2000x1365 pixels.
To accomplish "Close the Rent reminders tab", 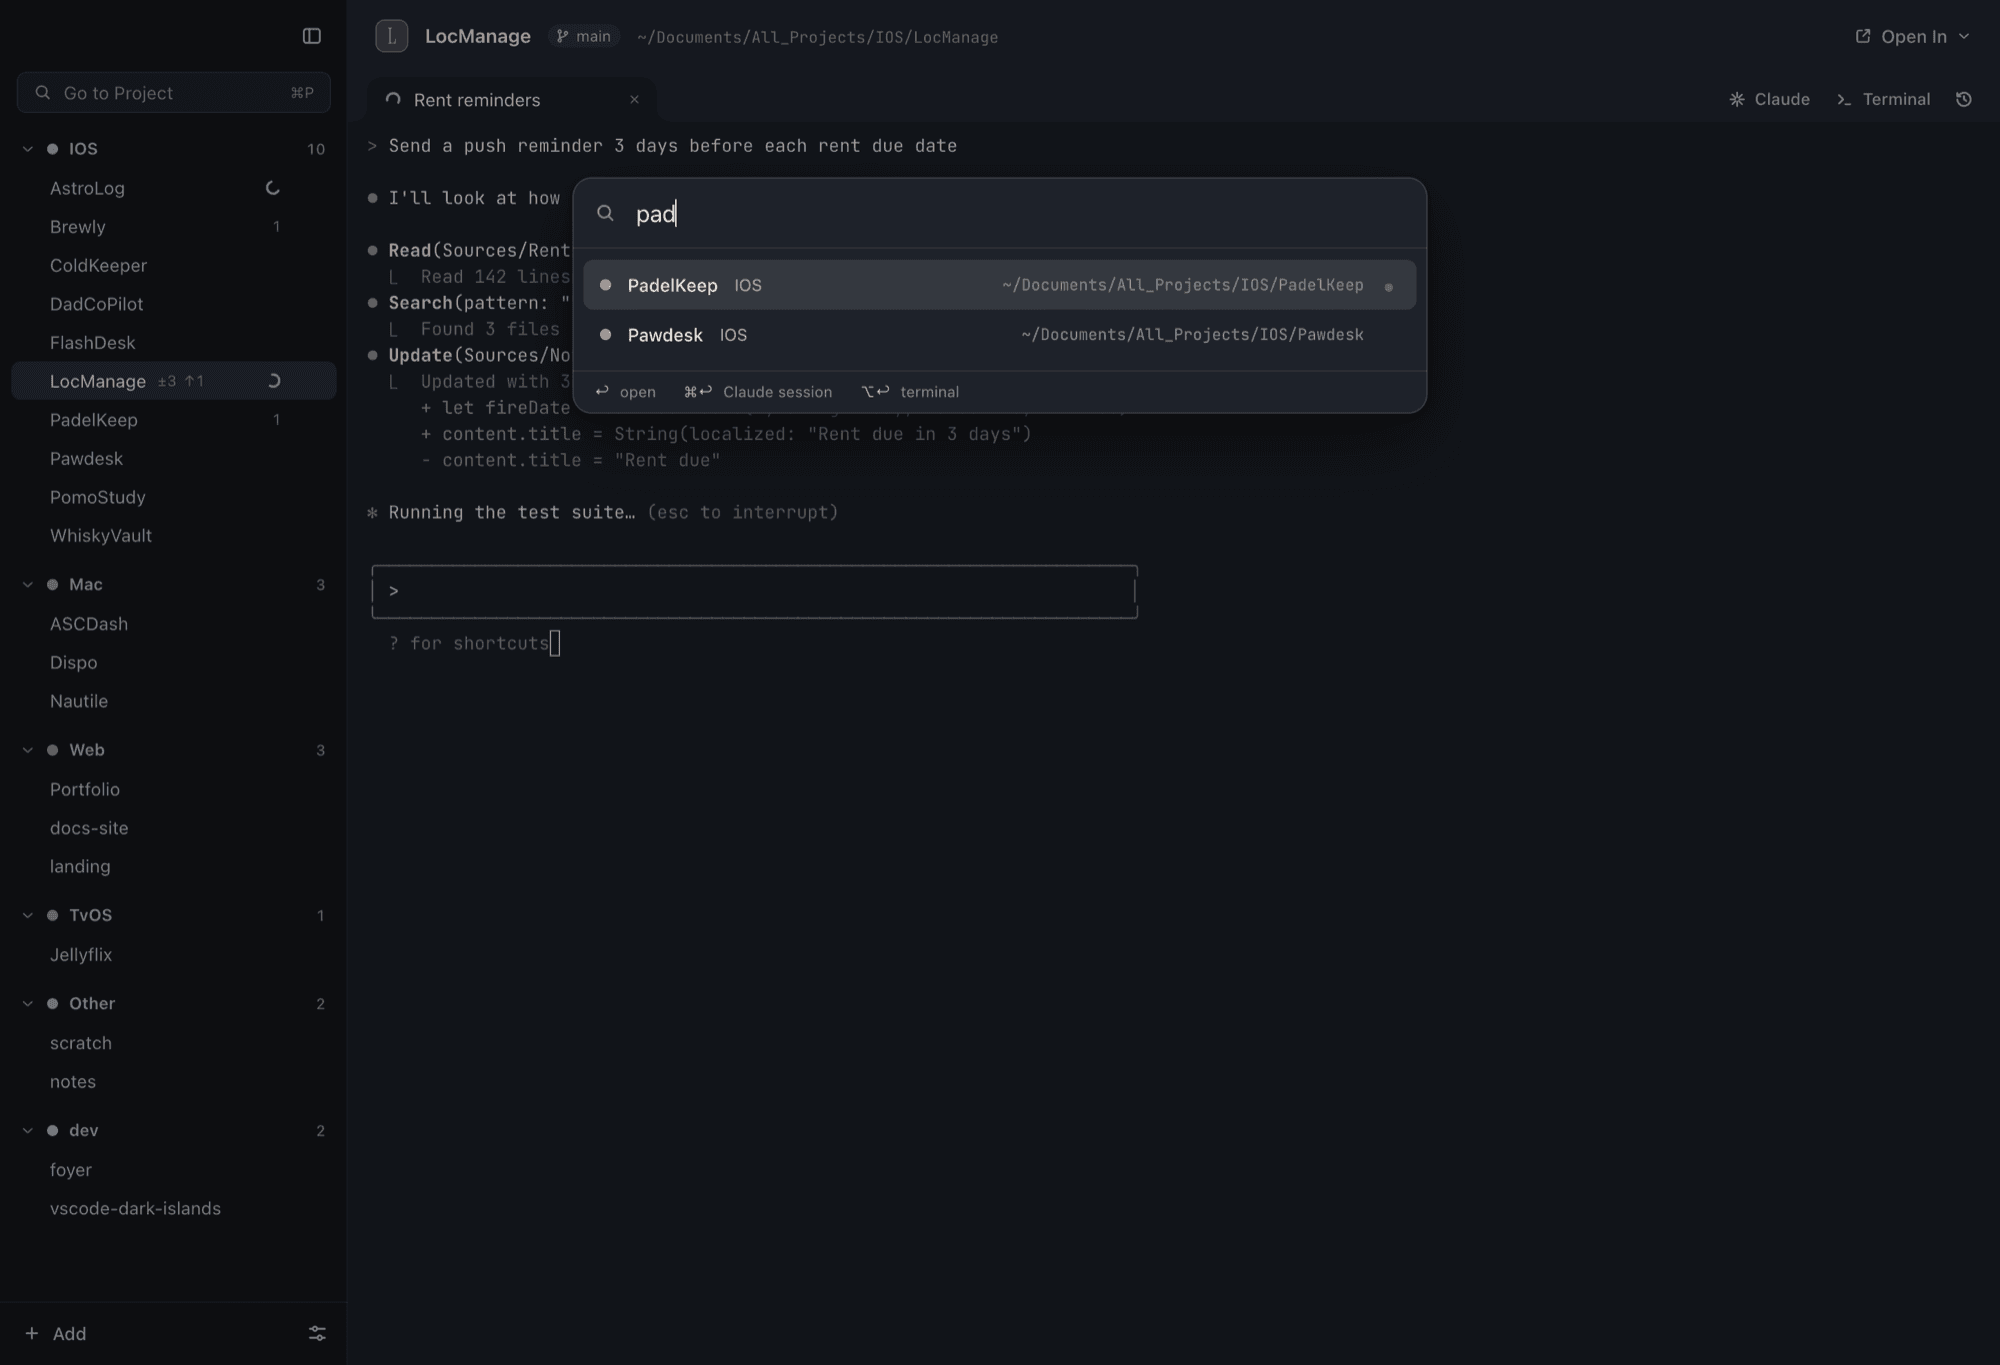I will point(634,99).
